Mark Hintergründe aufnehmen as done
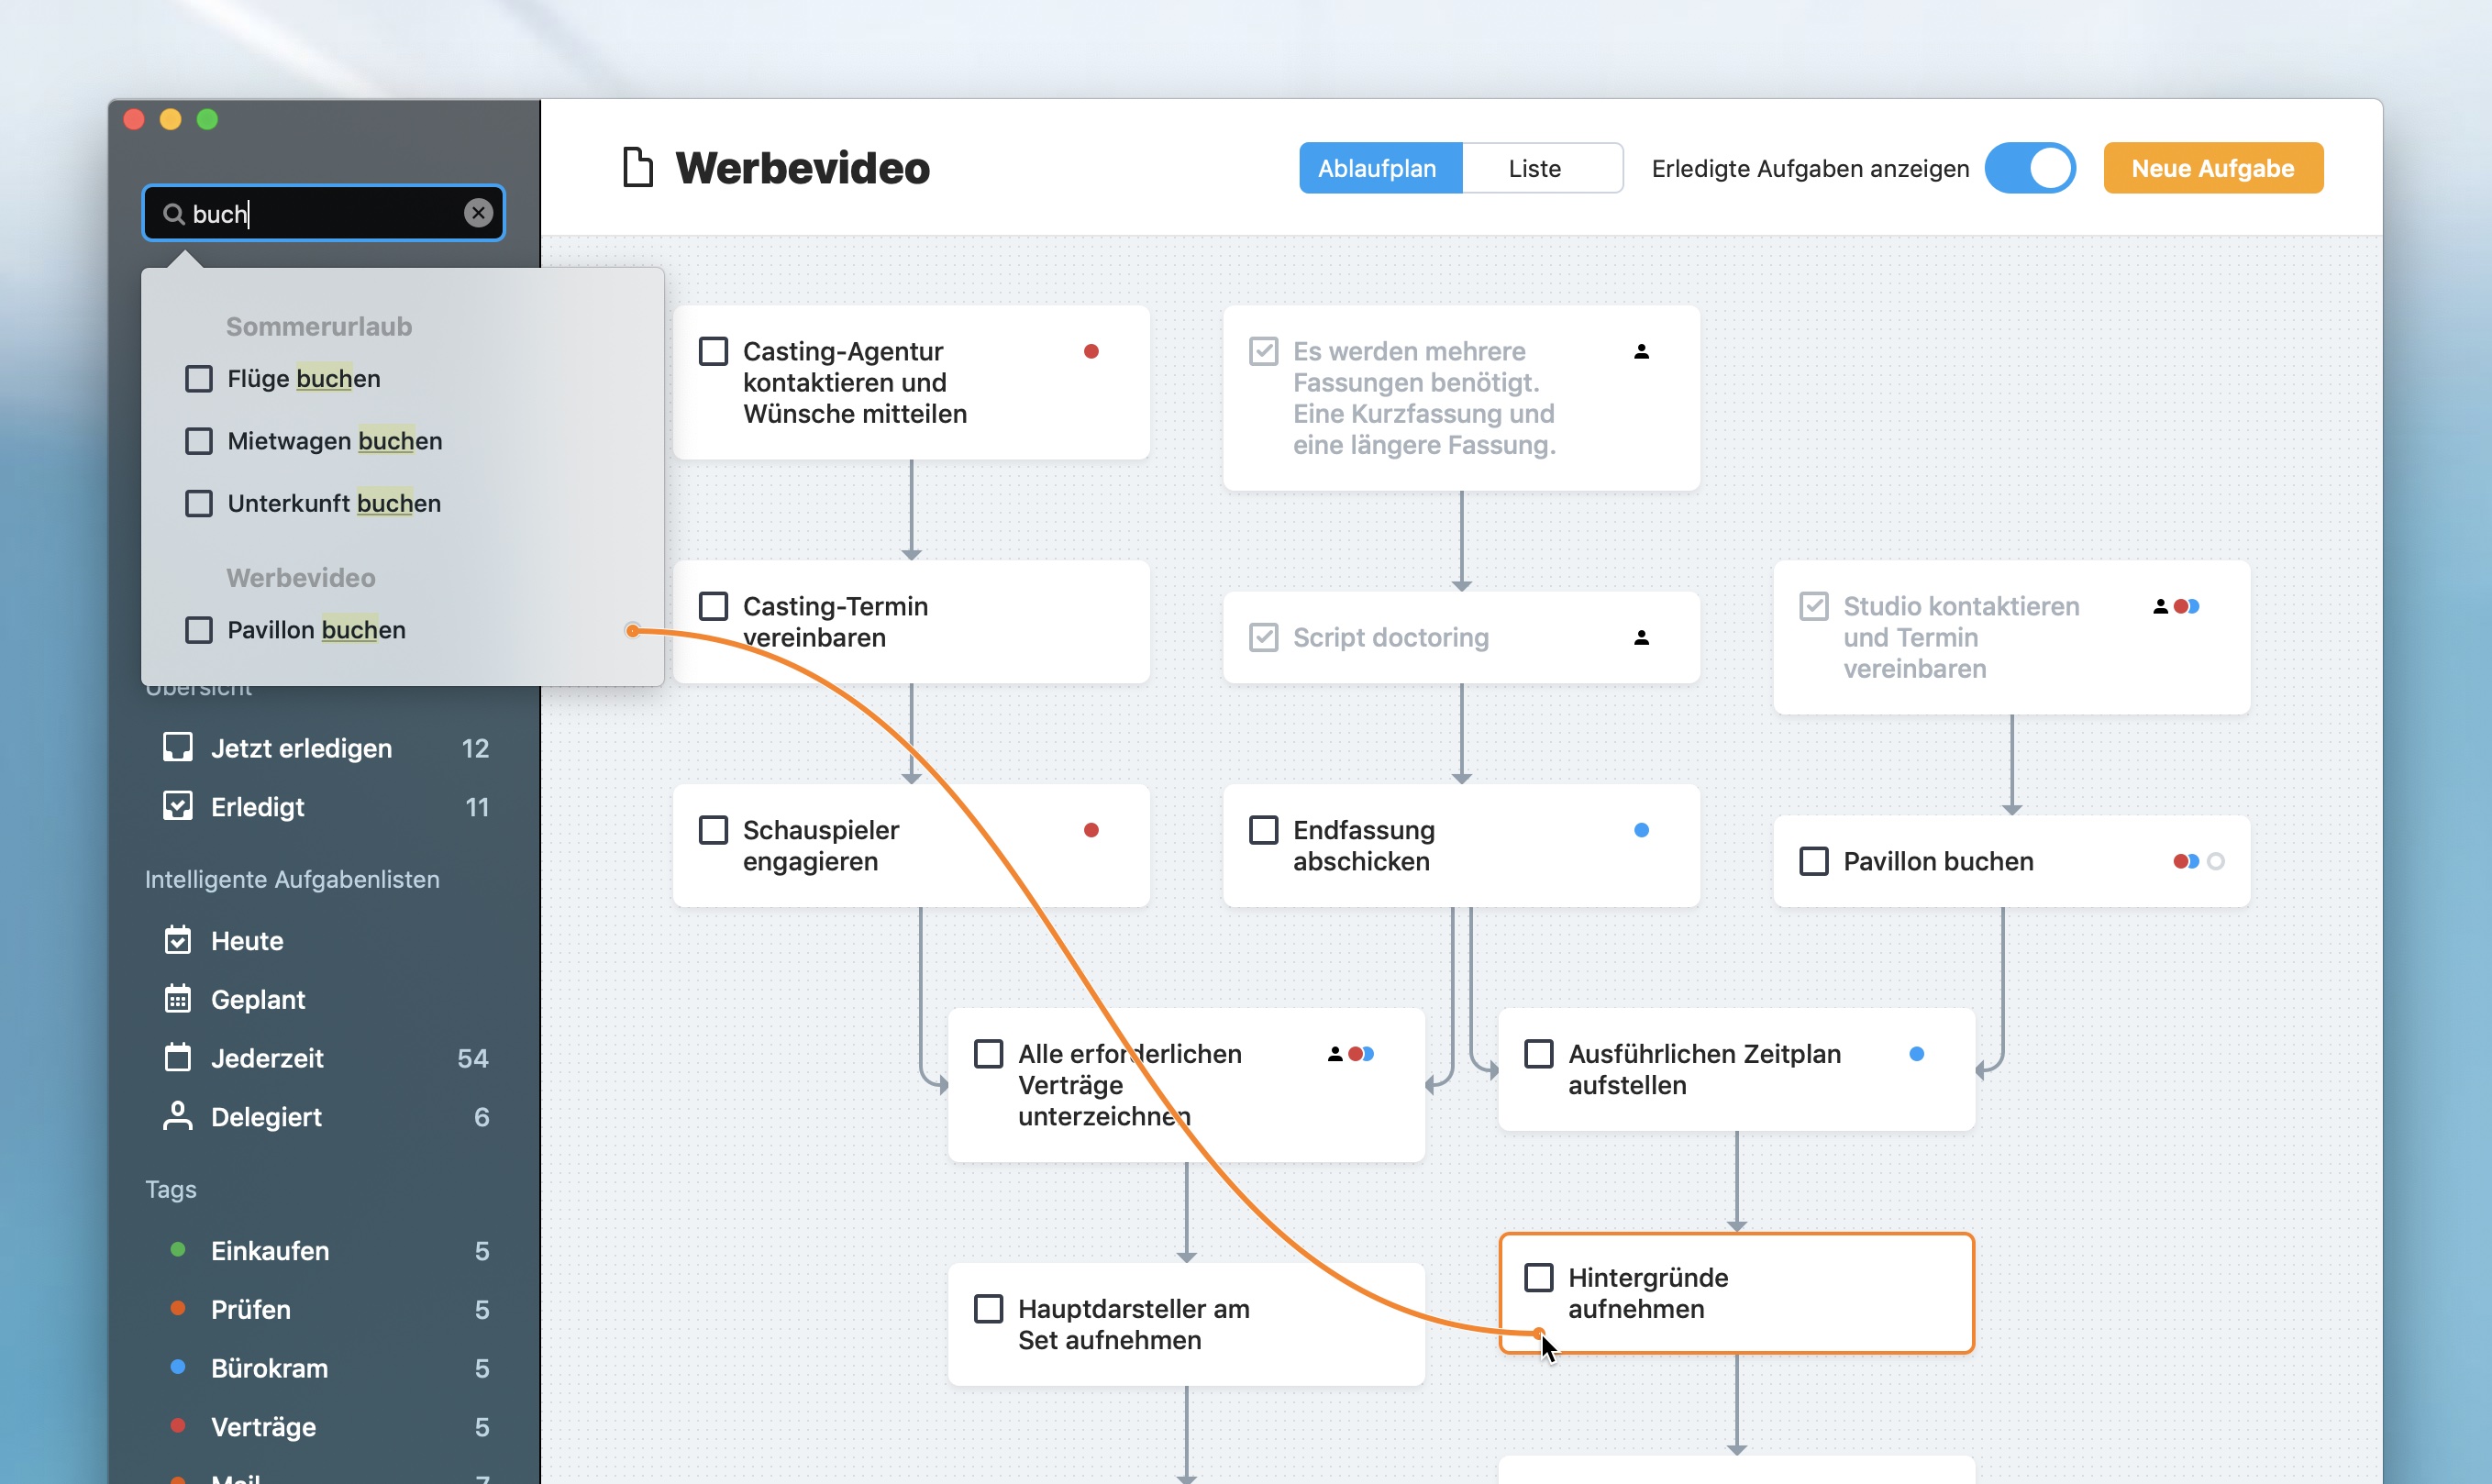Viewport: 2492px width, 1484px height. (x=1538, y=1277)
